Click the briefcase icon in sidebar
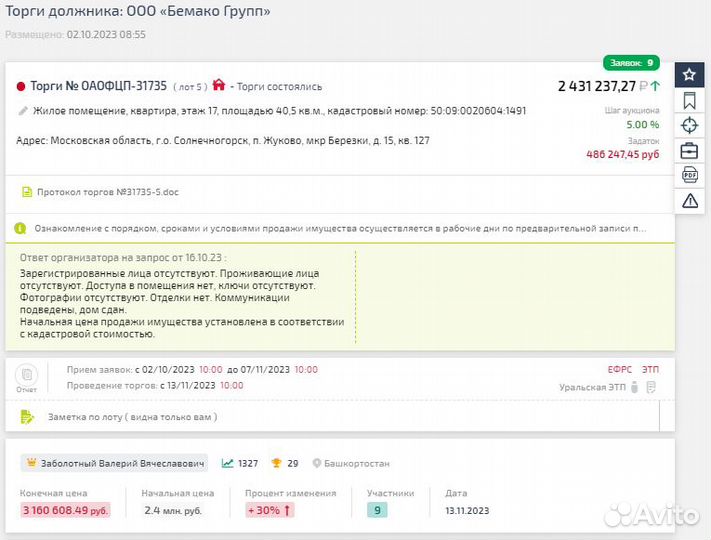Viewport: 711px width, 540px height. (x=689, y=151)
